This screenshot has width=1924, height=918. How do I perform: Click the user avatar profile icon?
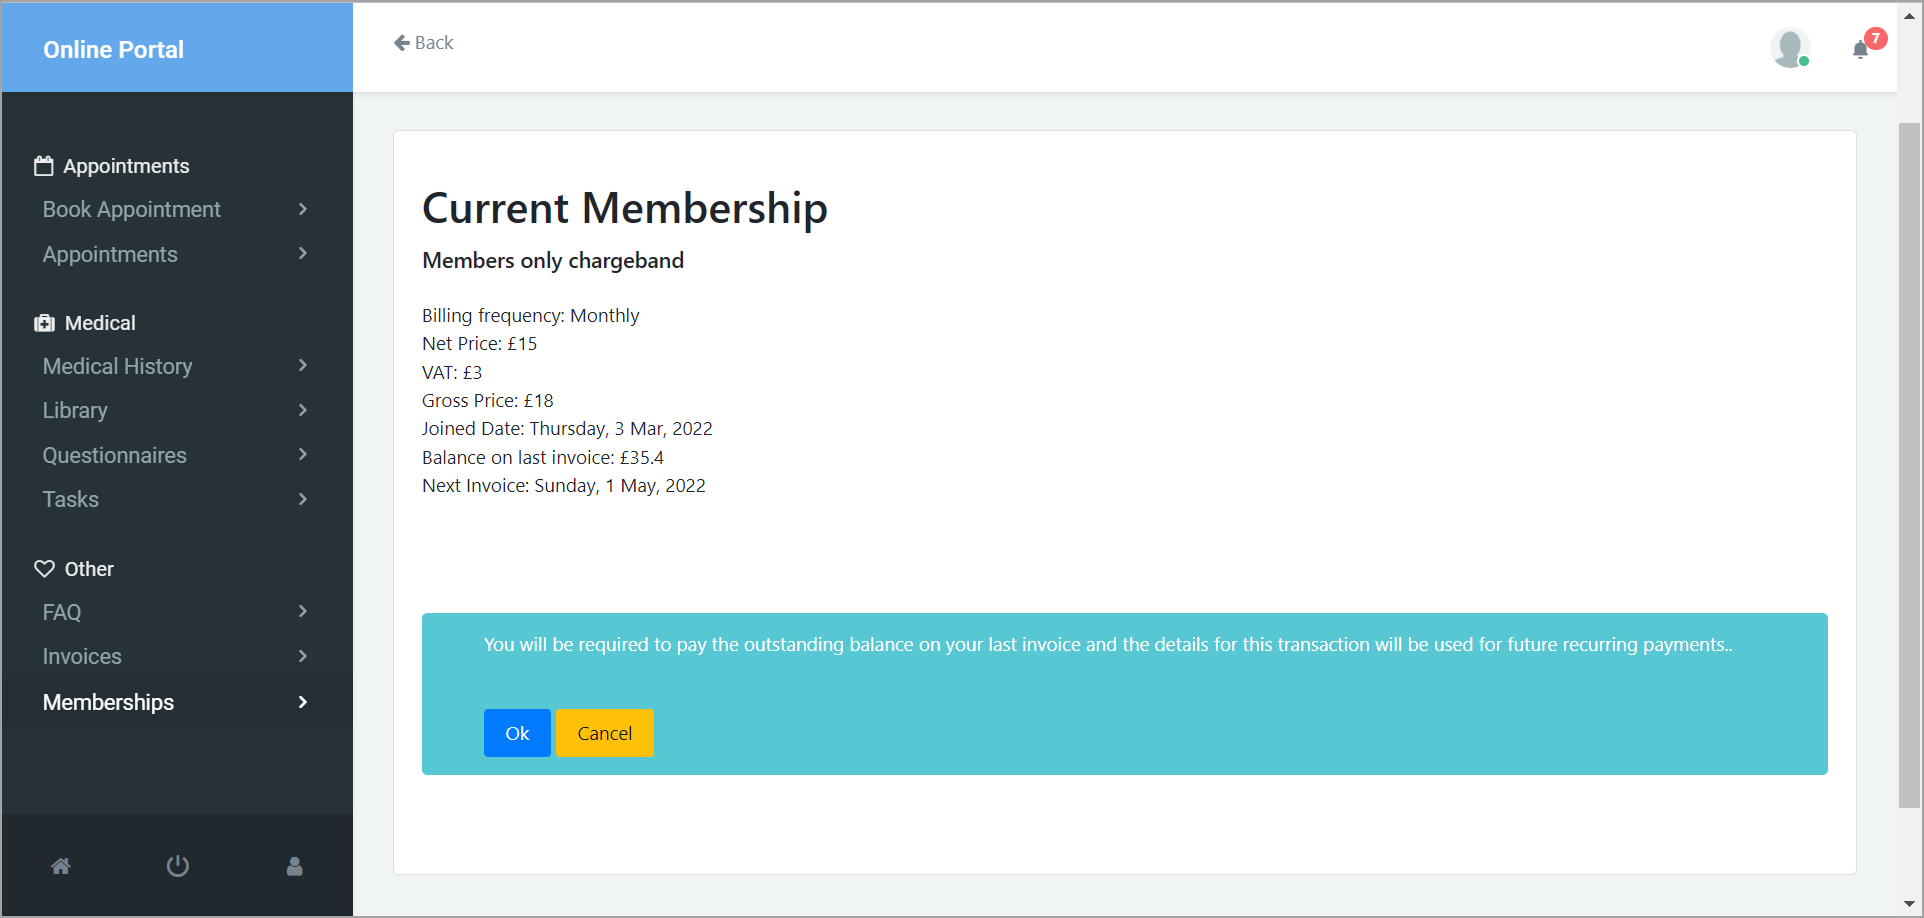[x=1790, y=48]
